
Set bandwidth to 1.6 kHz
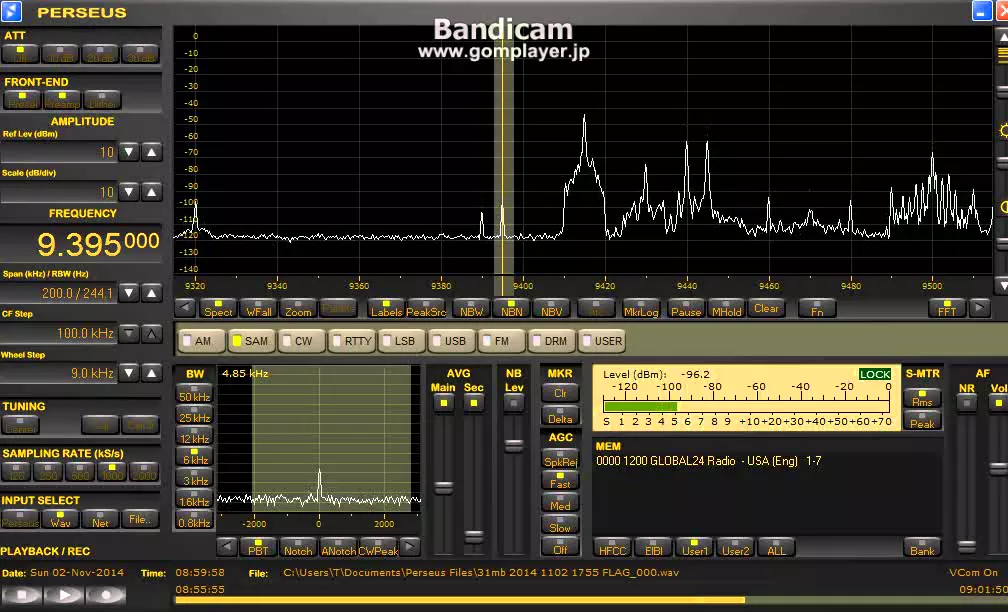[194, 500]
